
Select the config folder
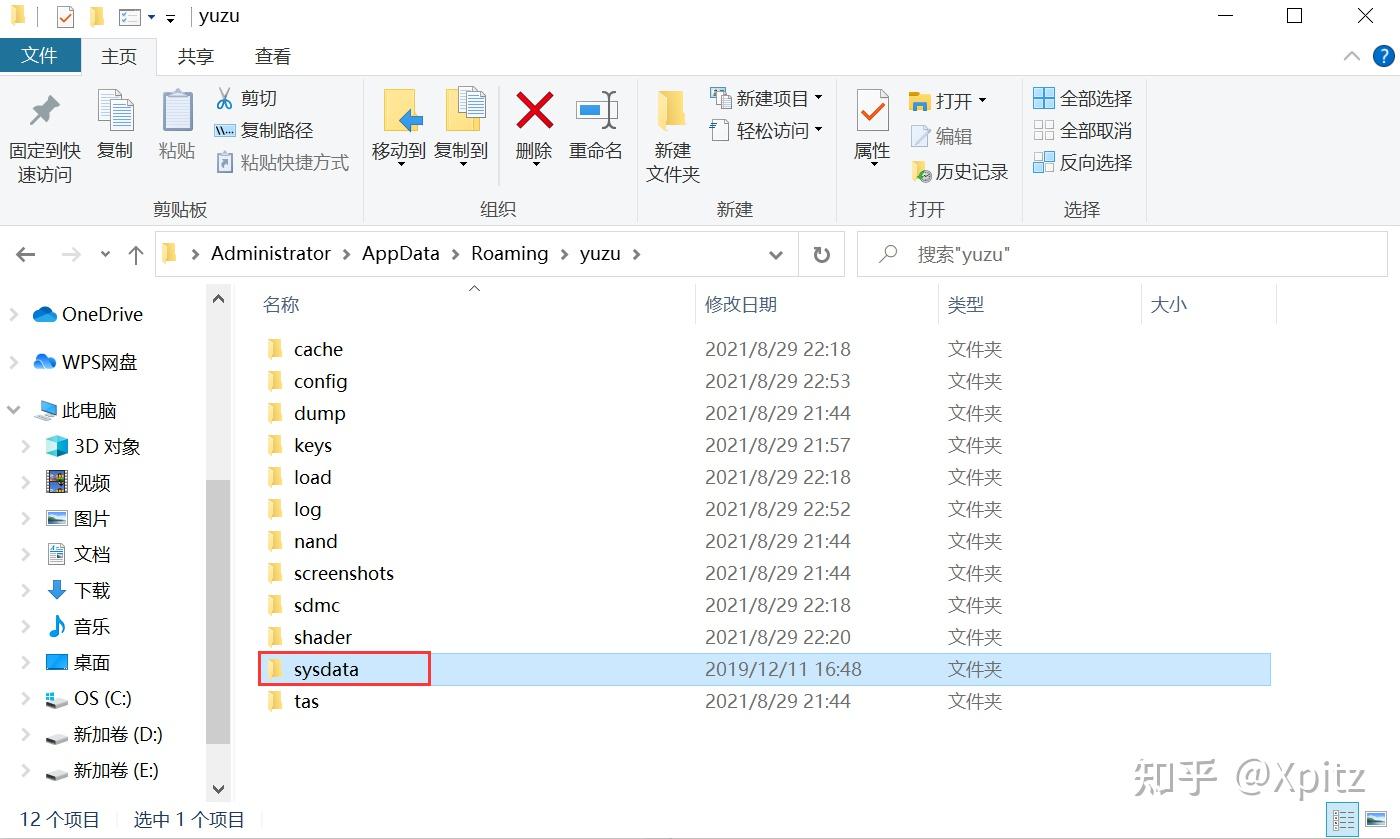click(307, 381)
